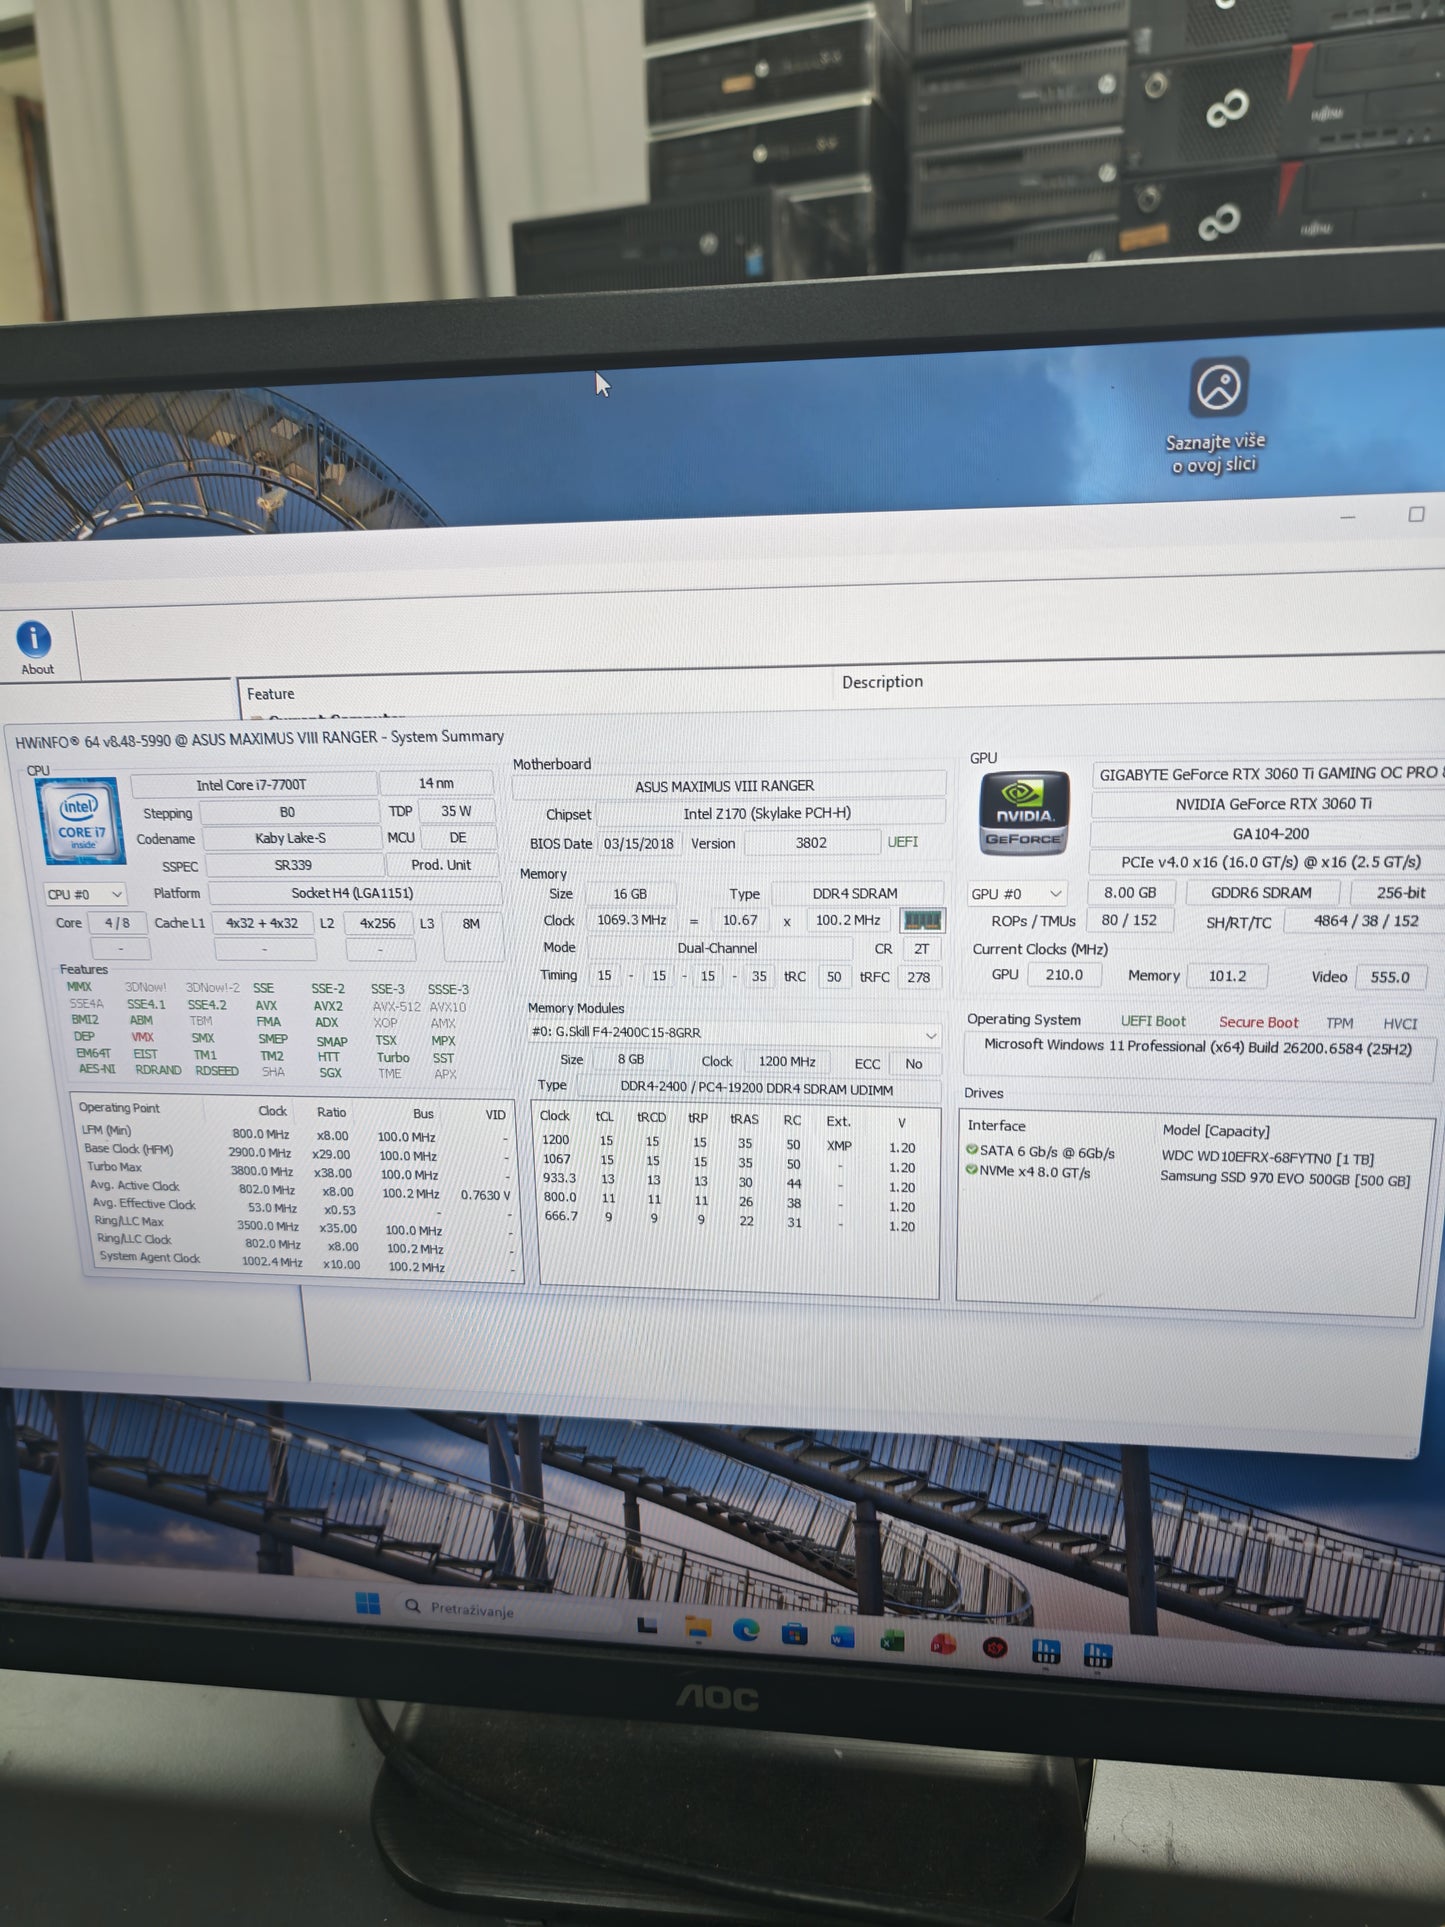Click the memory clock 1069.3 MHz
Viewport: 1445px width, 1927px height.
pyautogui.click(x=632, y=920)
